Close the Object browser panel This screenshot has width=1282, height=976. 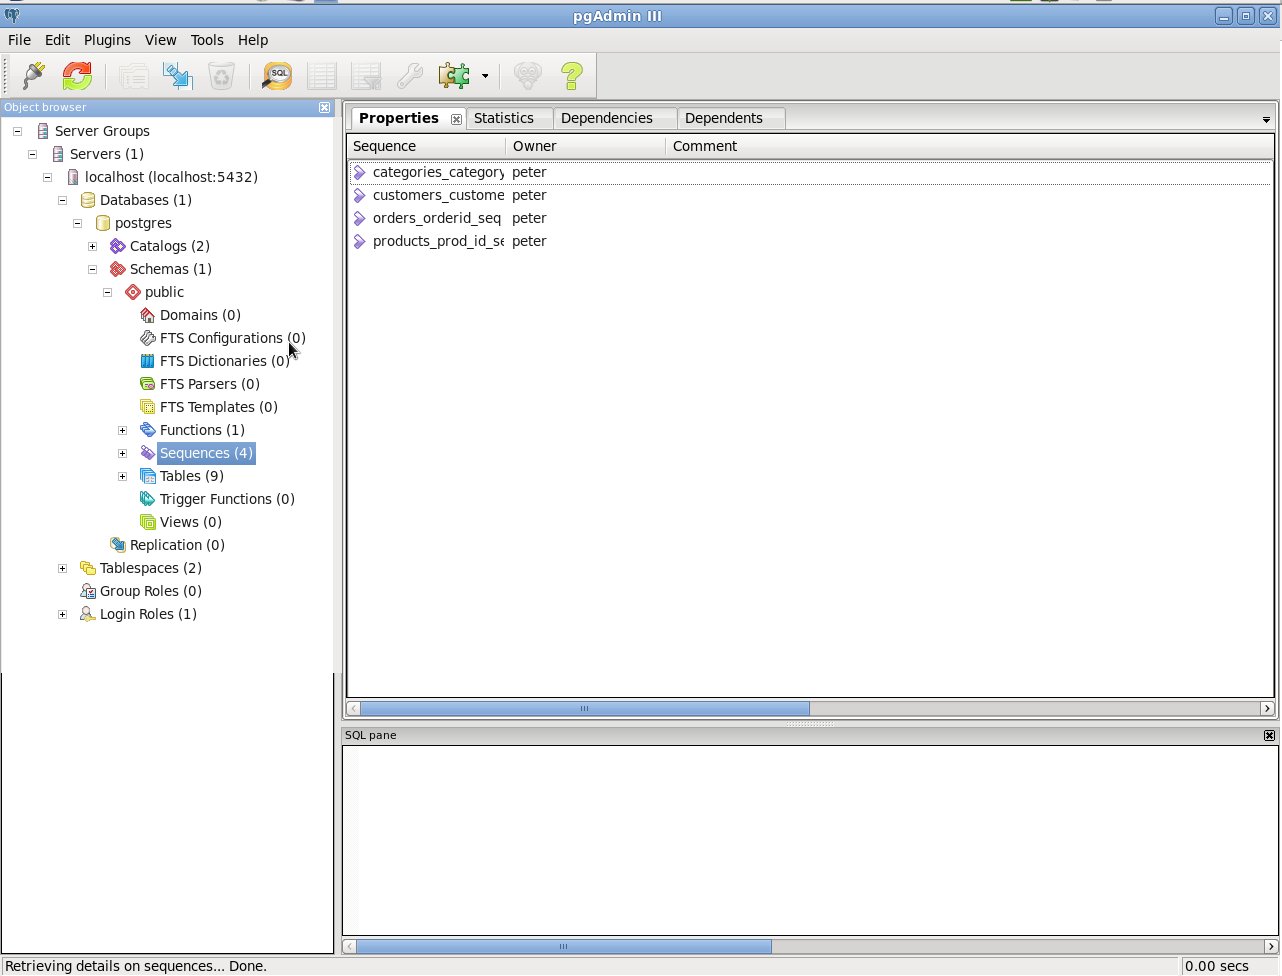(x=324, y=107)
